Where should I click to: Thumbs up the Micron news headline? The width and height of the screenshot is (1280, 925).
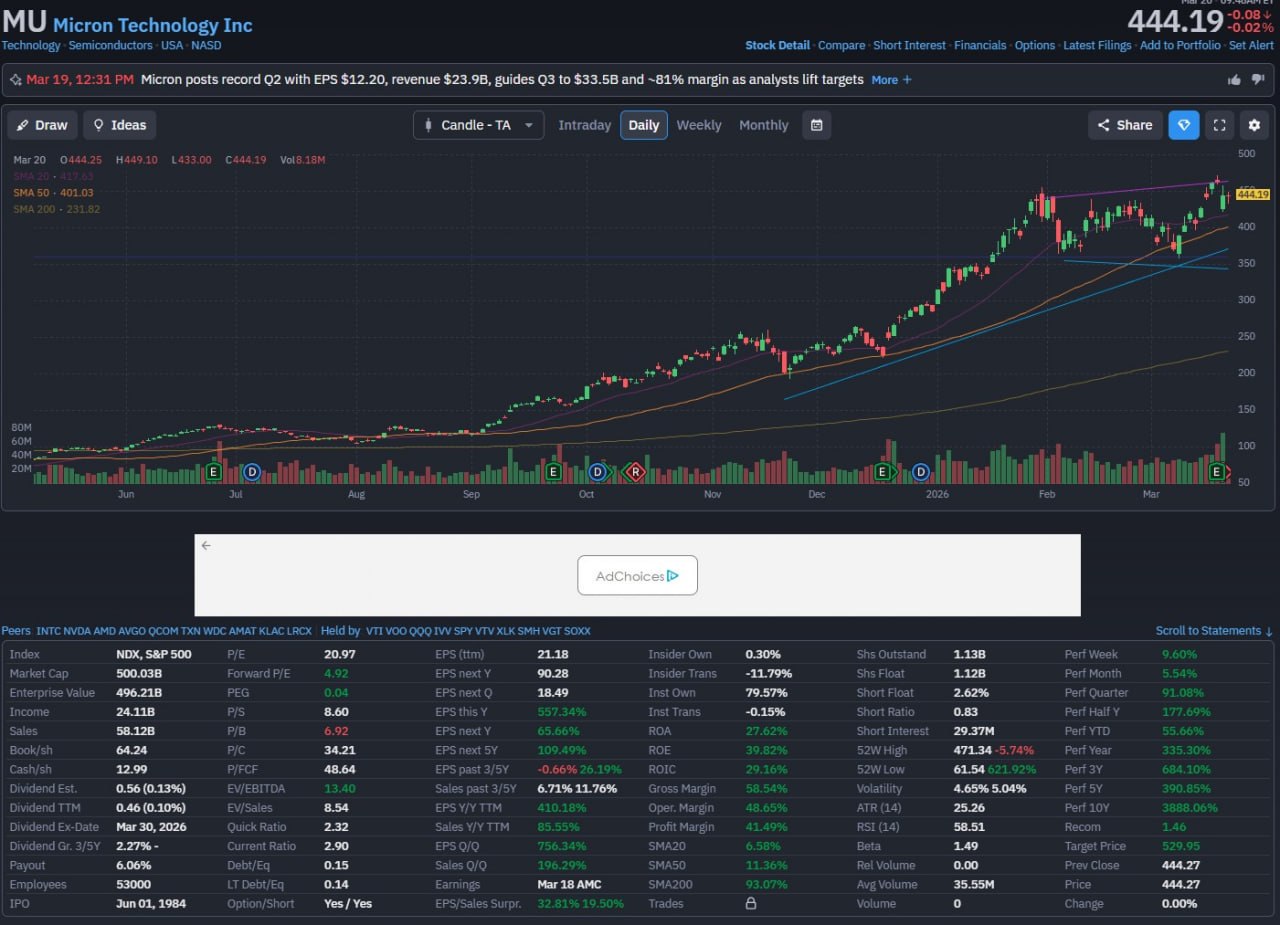[x=1234, y=80]
